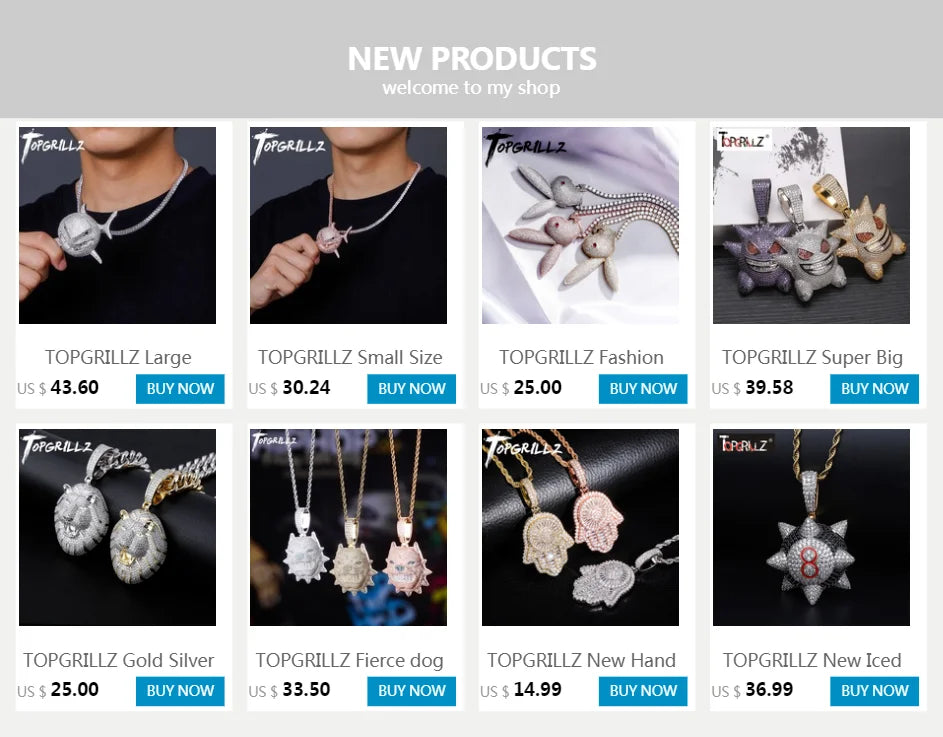The width and height of the screenshot is (943, 737).
Task: Click BUY NOW for Fierce dog pendant
Action: [x=411, y=691]
